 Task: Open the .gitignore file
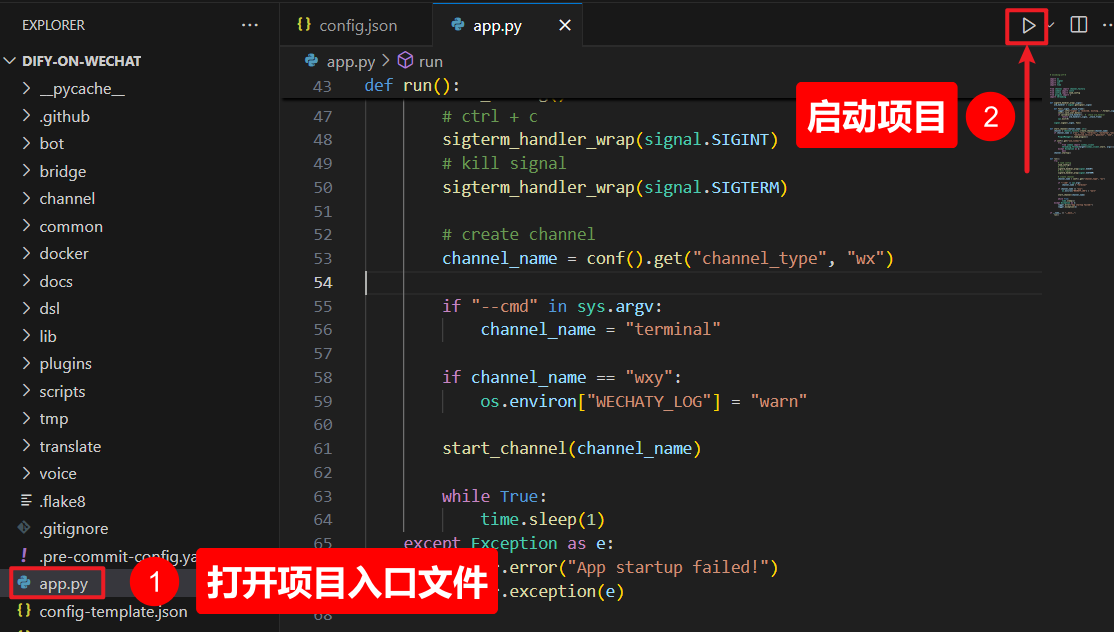click(74, 529)
